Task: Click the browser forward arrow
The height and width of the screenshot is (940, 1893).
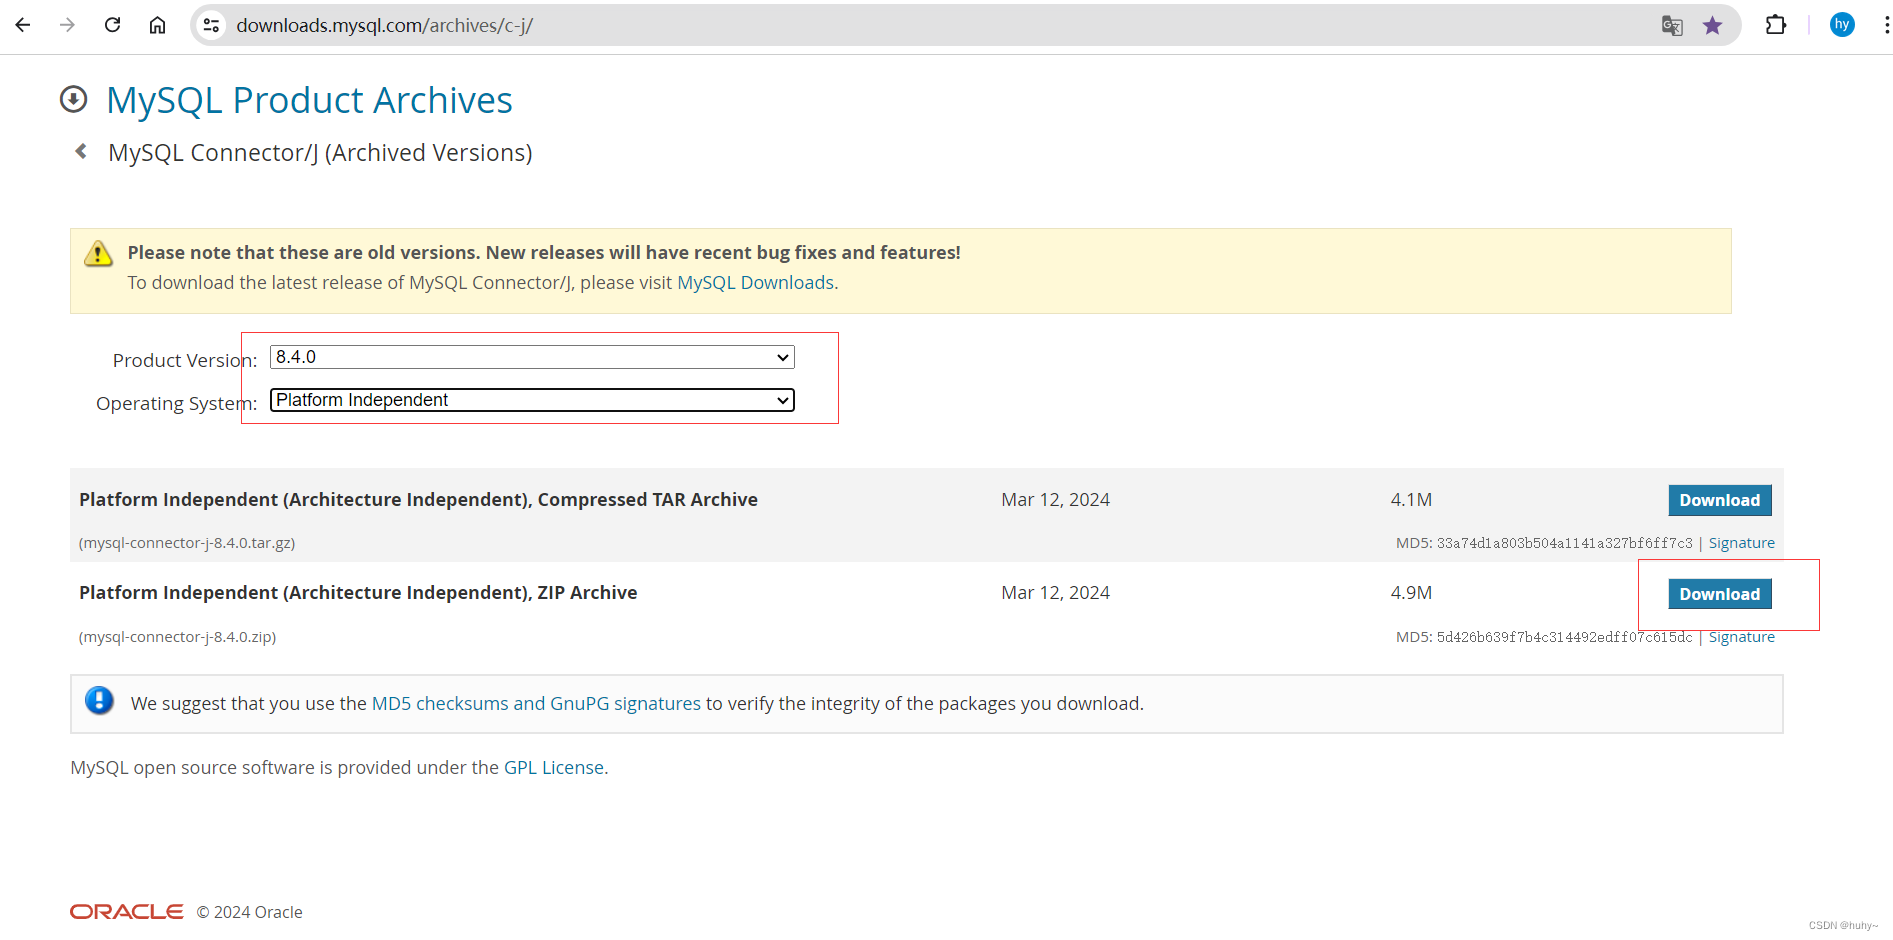Action: [x=68, y=25]
